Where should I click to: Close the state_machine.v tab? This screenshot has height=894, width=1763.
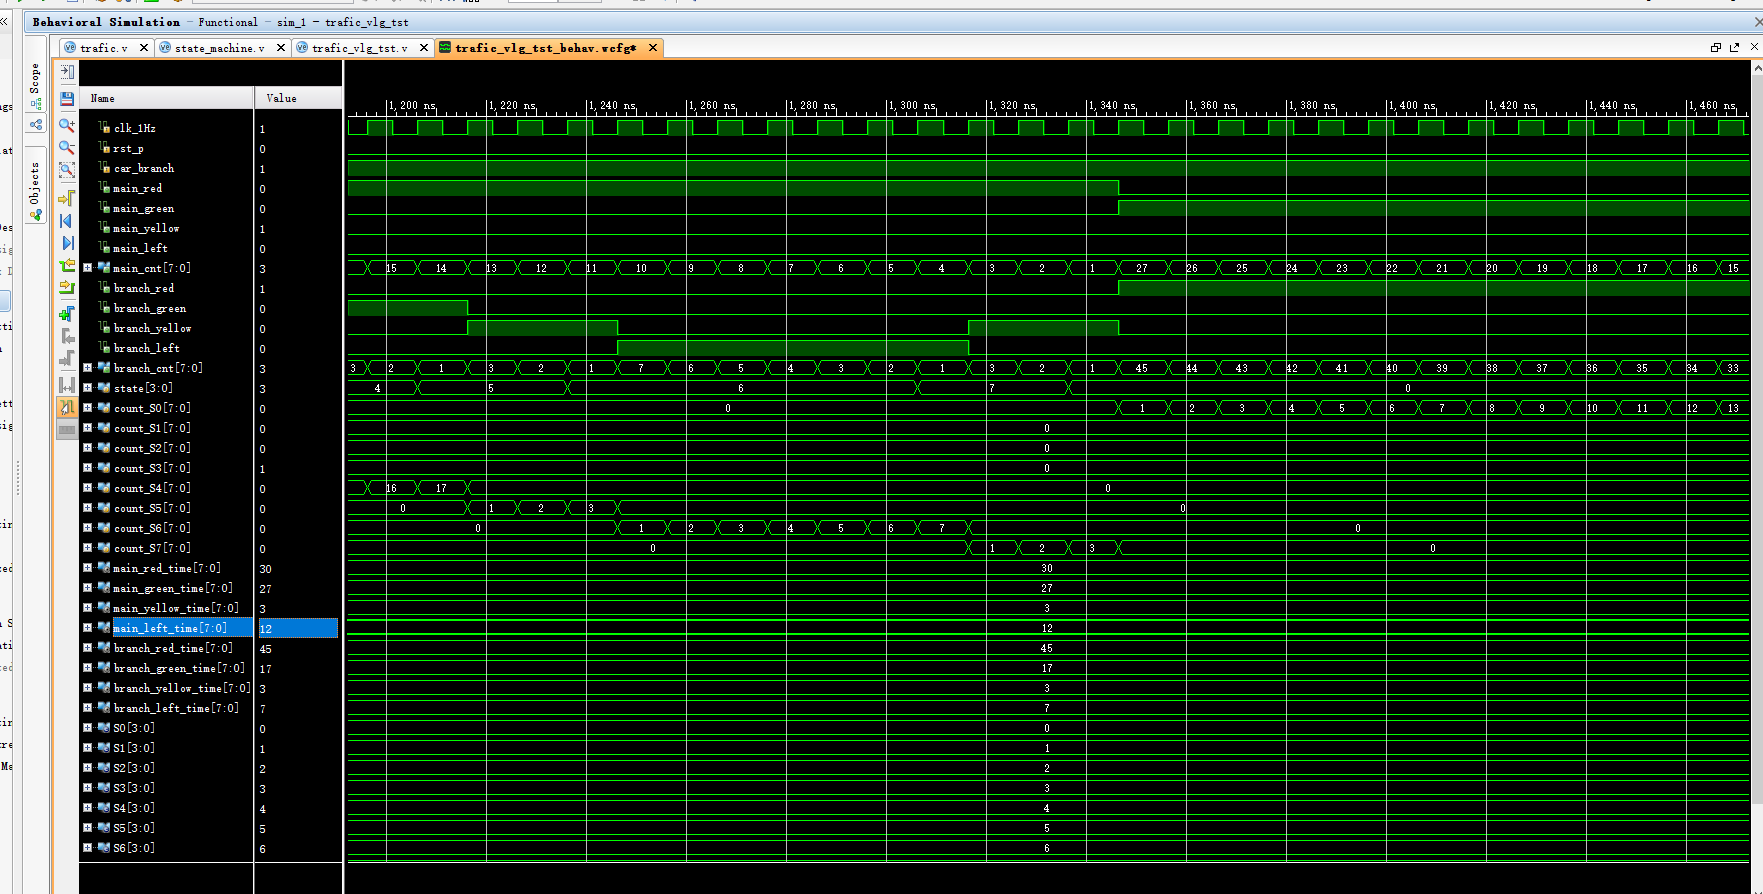click(x=281, y=48)
